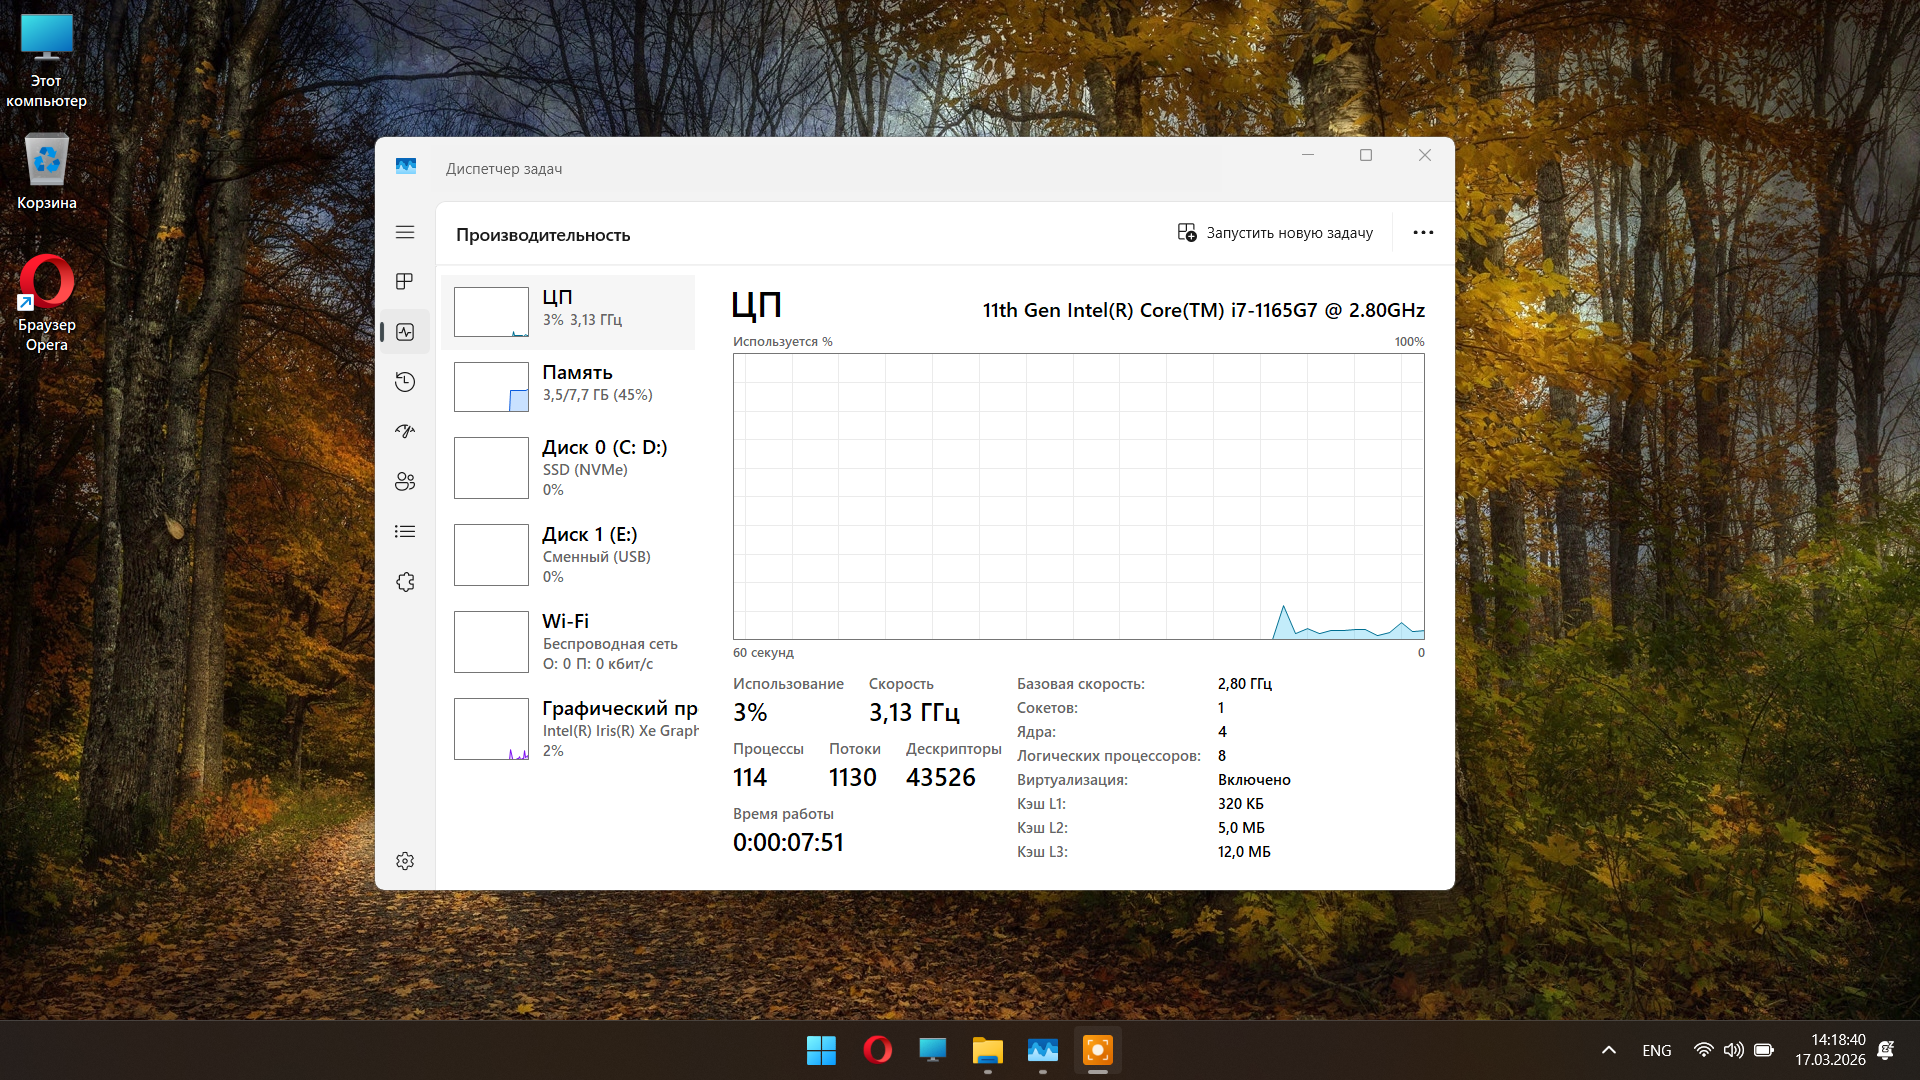Select the Intel Iris Xe GPU item

[x=568, y=728]
